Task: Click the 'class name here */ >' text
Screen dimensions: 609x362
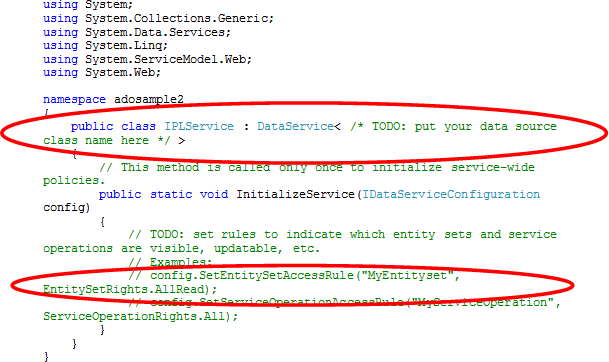Action: coord(114,140)
